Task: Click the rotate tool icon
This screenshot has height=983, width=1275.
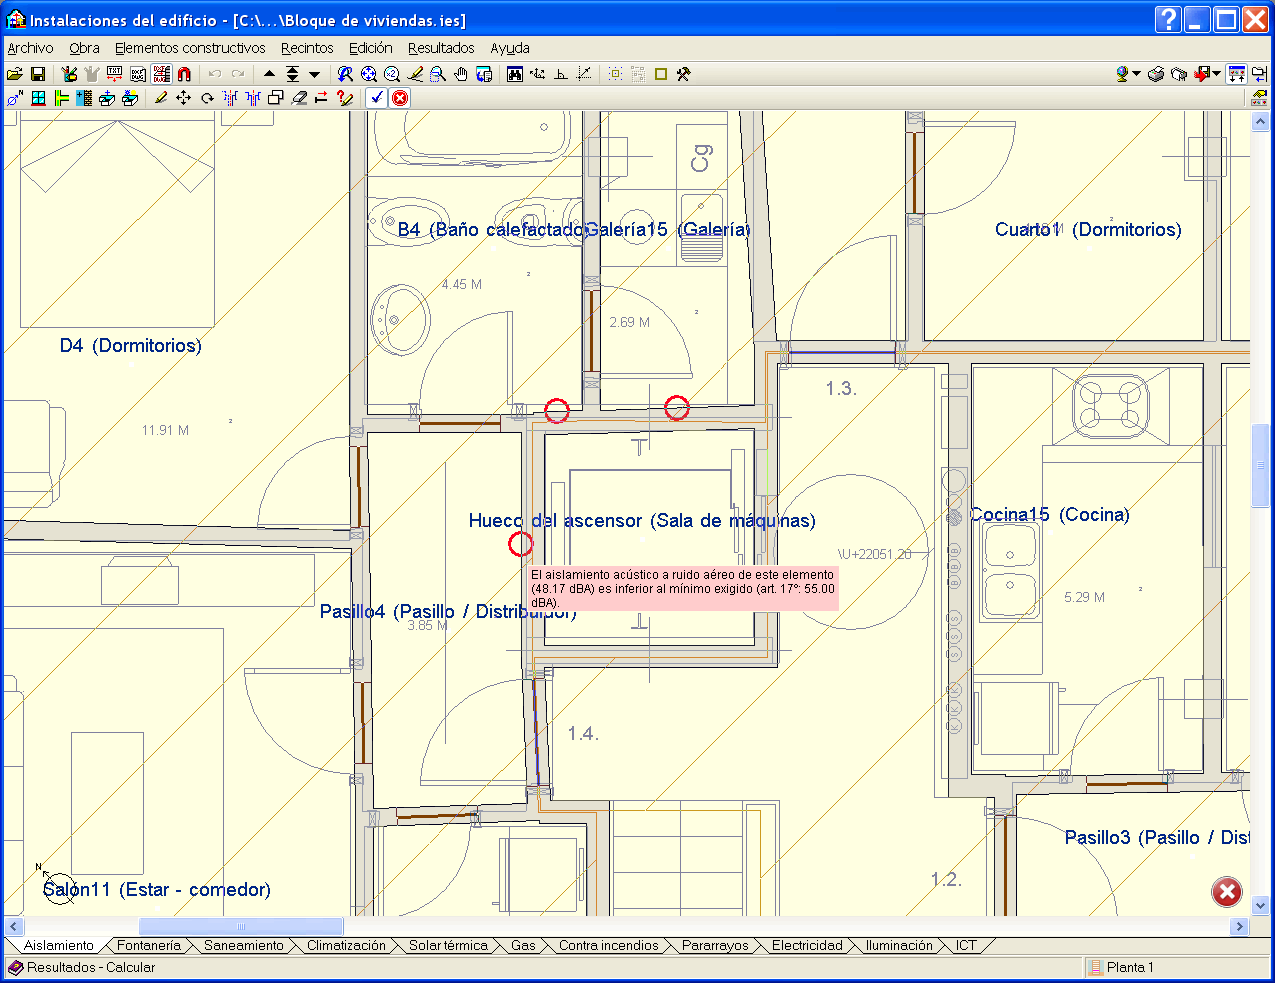Action: point(207,98)
